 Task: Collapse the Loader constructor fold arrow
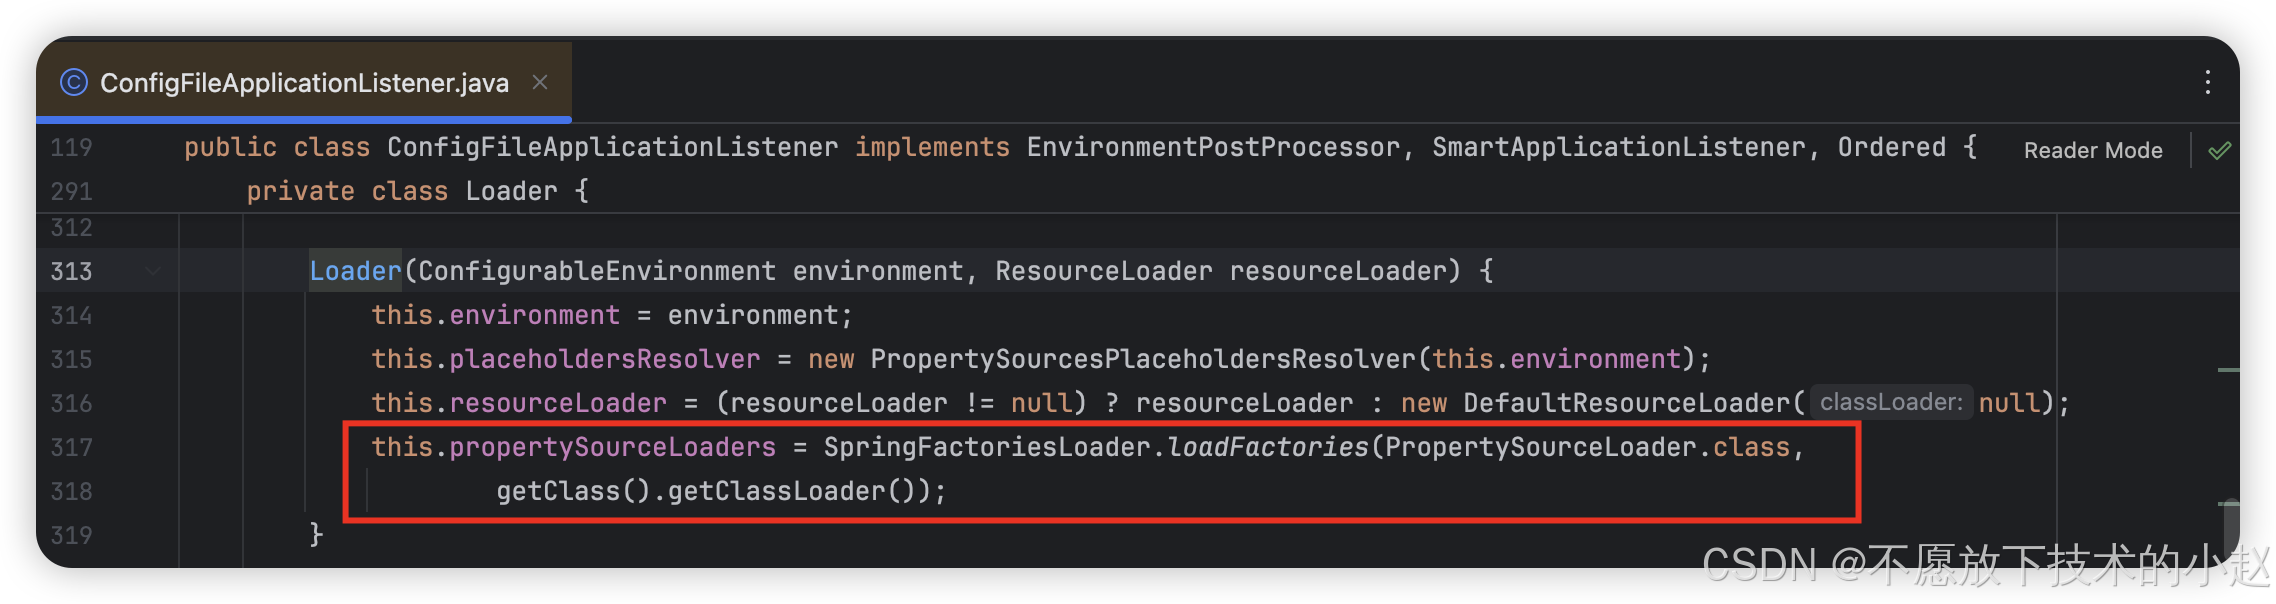pos(152,270)
